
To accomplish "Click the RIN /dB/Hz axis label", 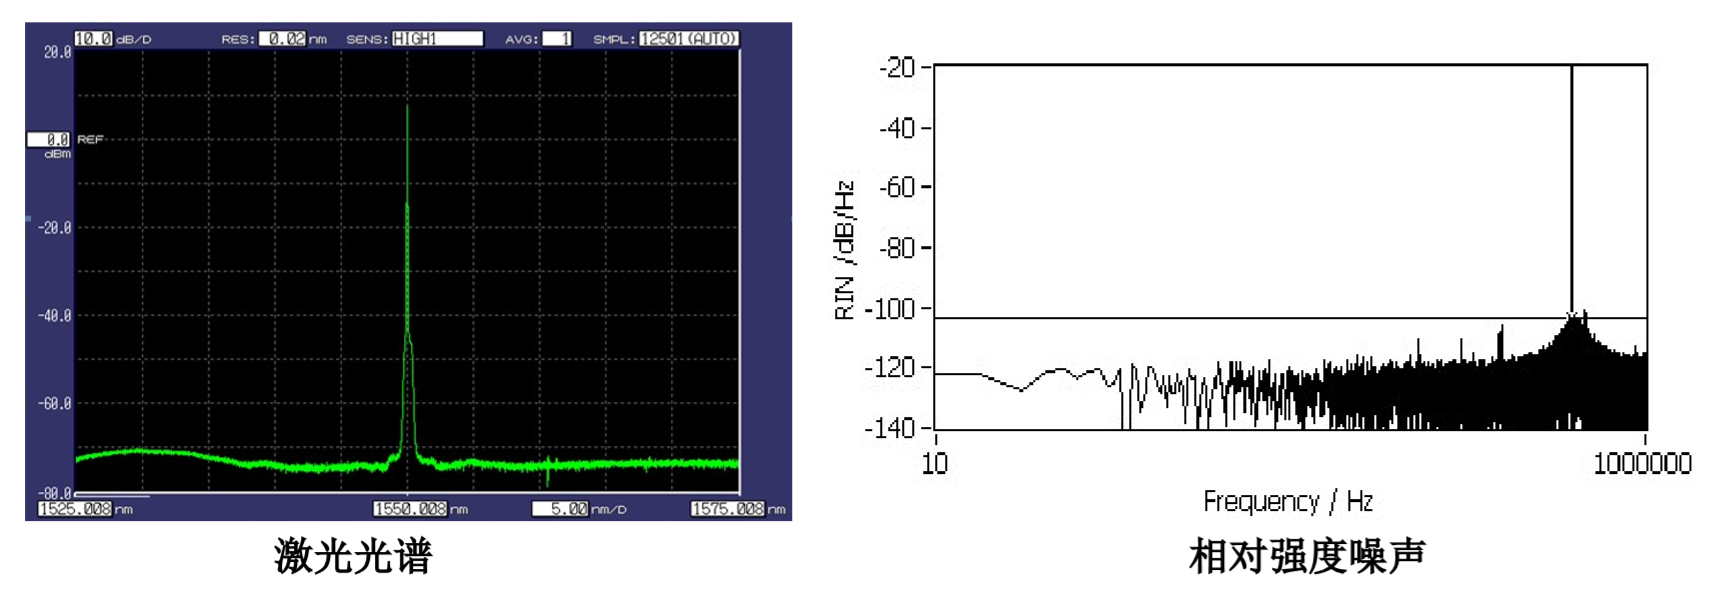I will coord(845,250).
